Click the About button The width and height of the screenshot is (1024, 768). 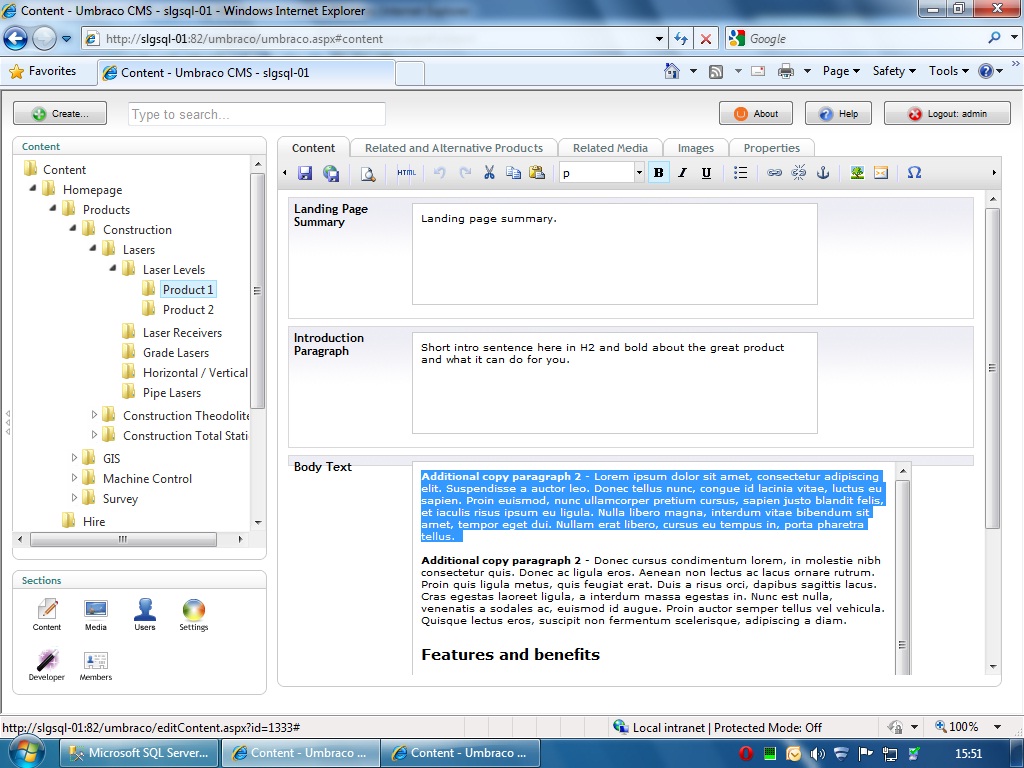[x=756, y=114]
